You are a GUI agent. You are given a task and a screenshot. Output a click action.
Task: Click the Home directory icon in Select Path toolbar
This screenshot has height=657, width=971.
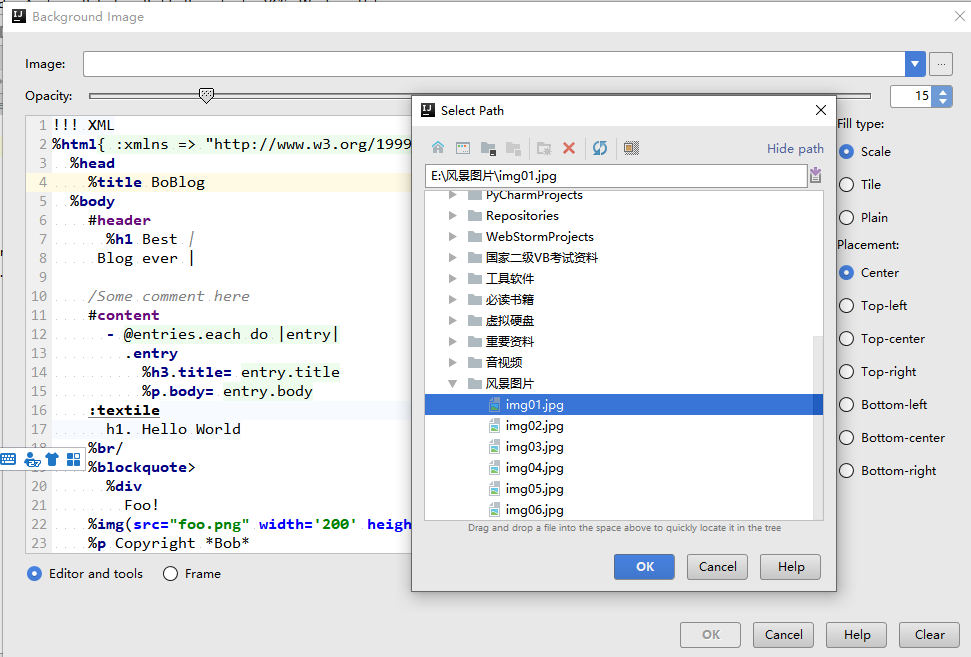pyautogui.click(x=438, y=148)
